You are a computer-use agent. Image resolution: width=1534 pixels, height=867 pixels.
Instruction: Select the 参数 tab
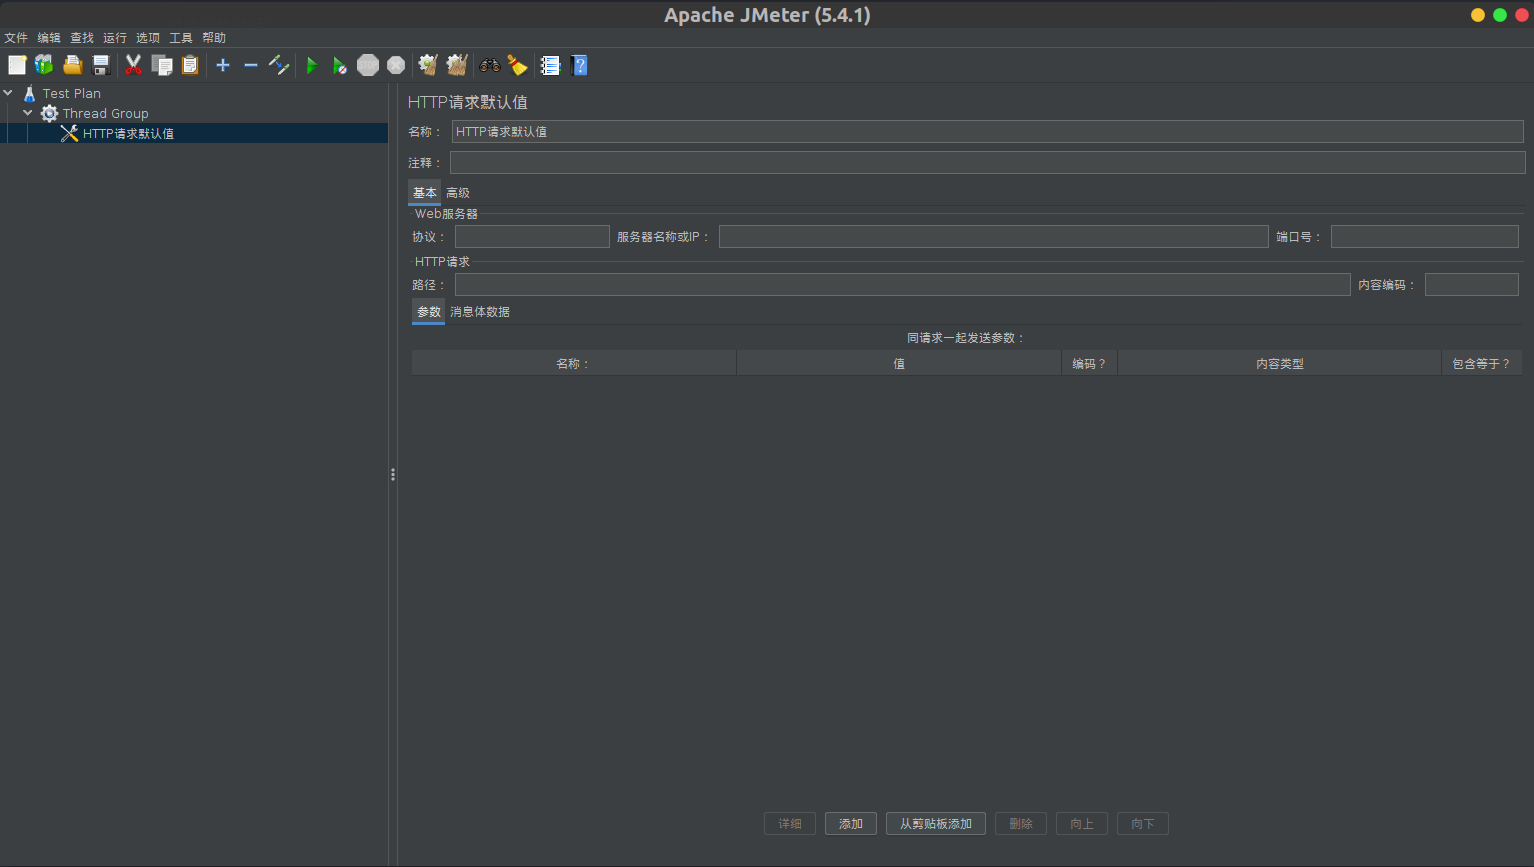pyautogui.click(x=429, y=312)
